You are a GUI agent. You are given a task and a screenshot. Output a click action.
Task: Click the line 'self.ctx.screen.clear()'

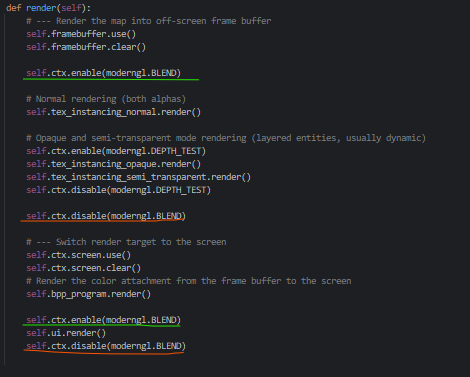pos(83,268)
